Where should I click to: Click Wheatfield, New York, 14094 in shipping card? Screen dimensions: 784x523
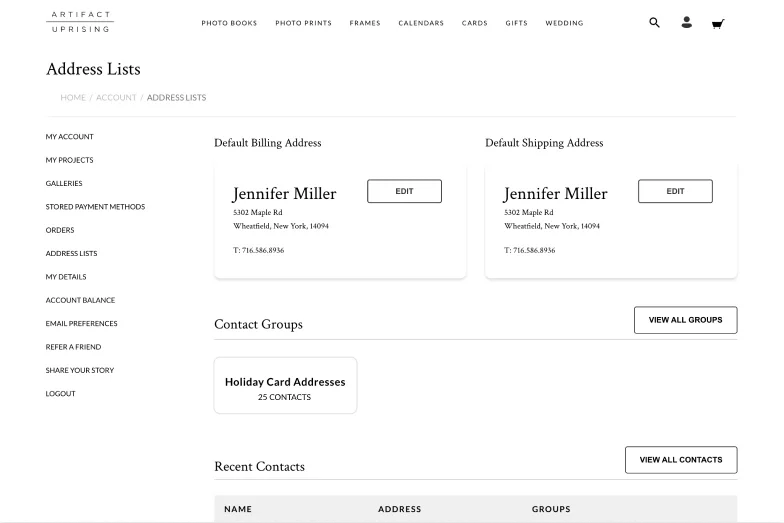point(552,226)
